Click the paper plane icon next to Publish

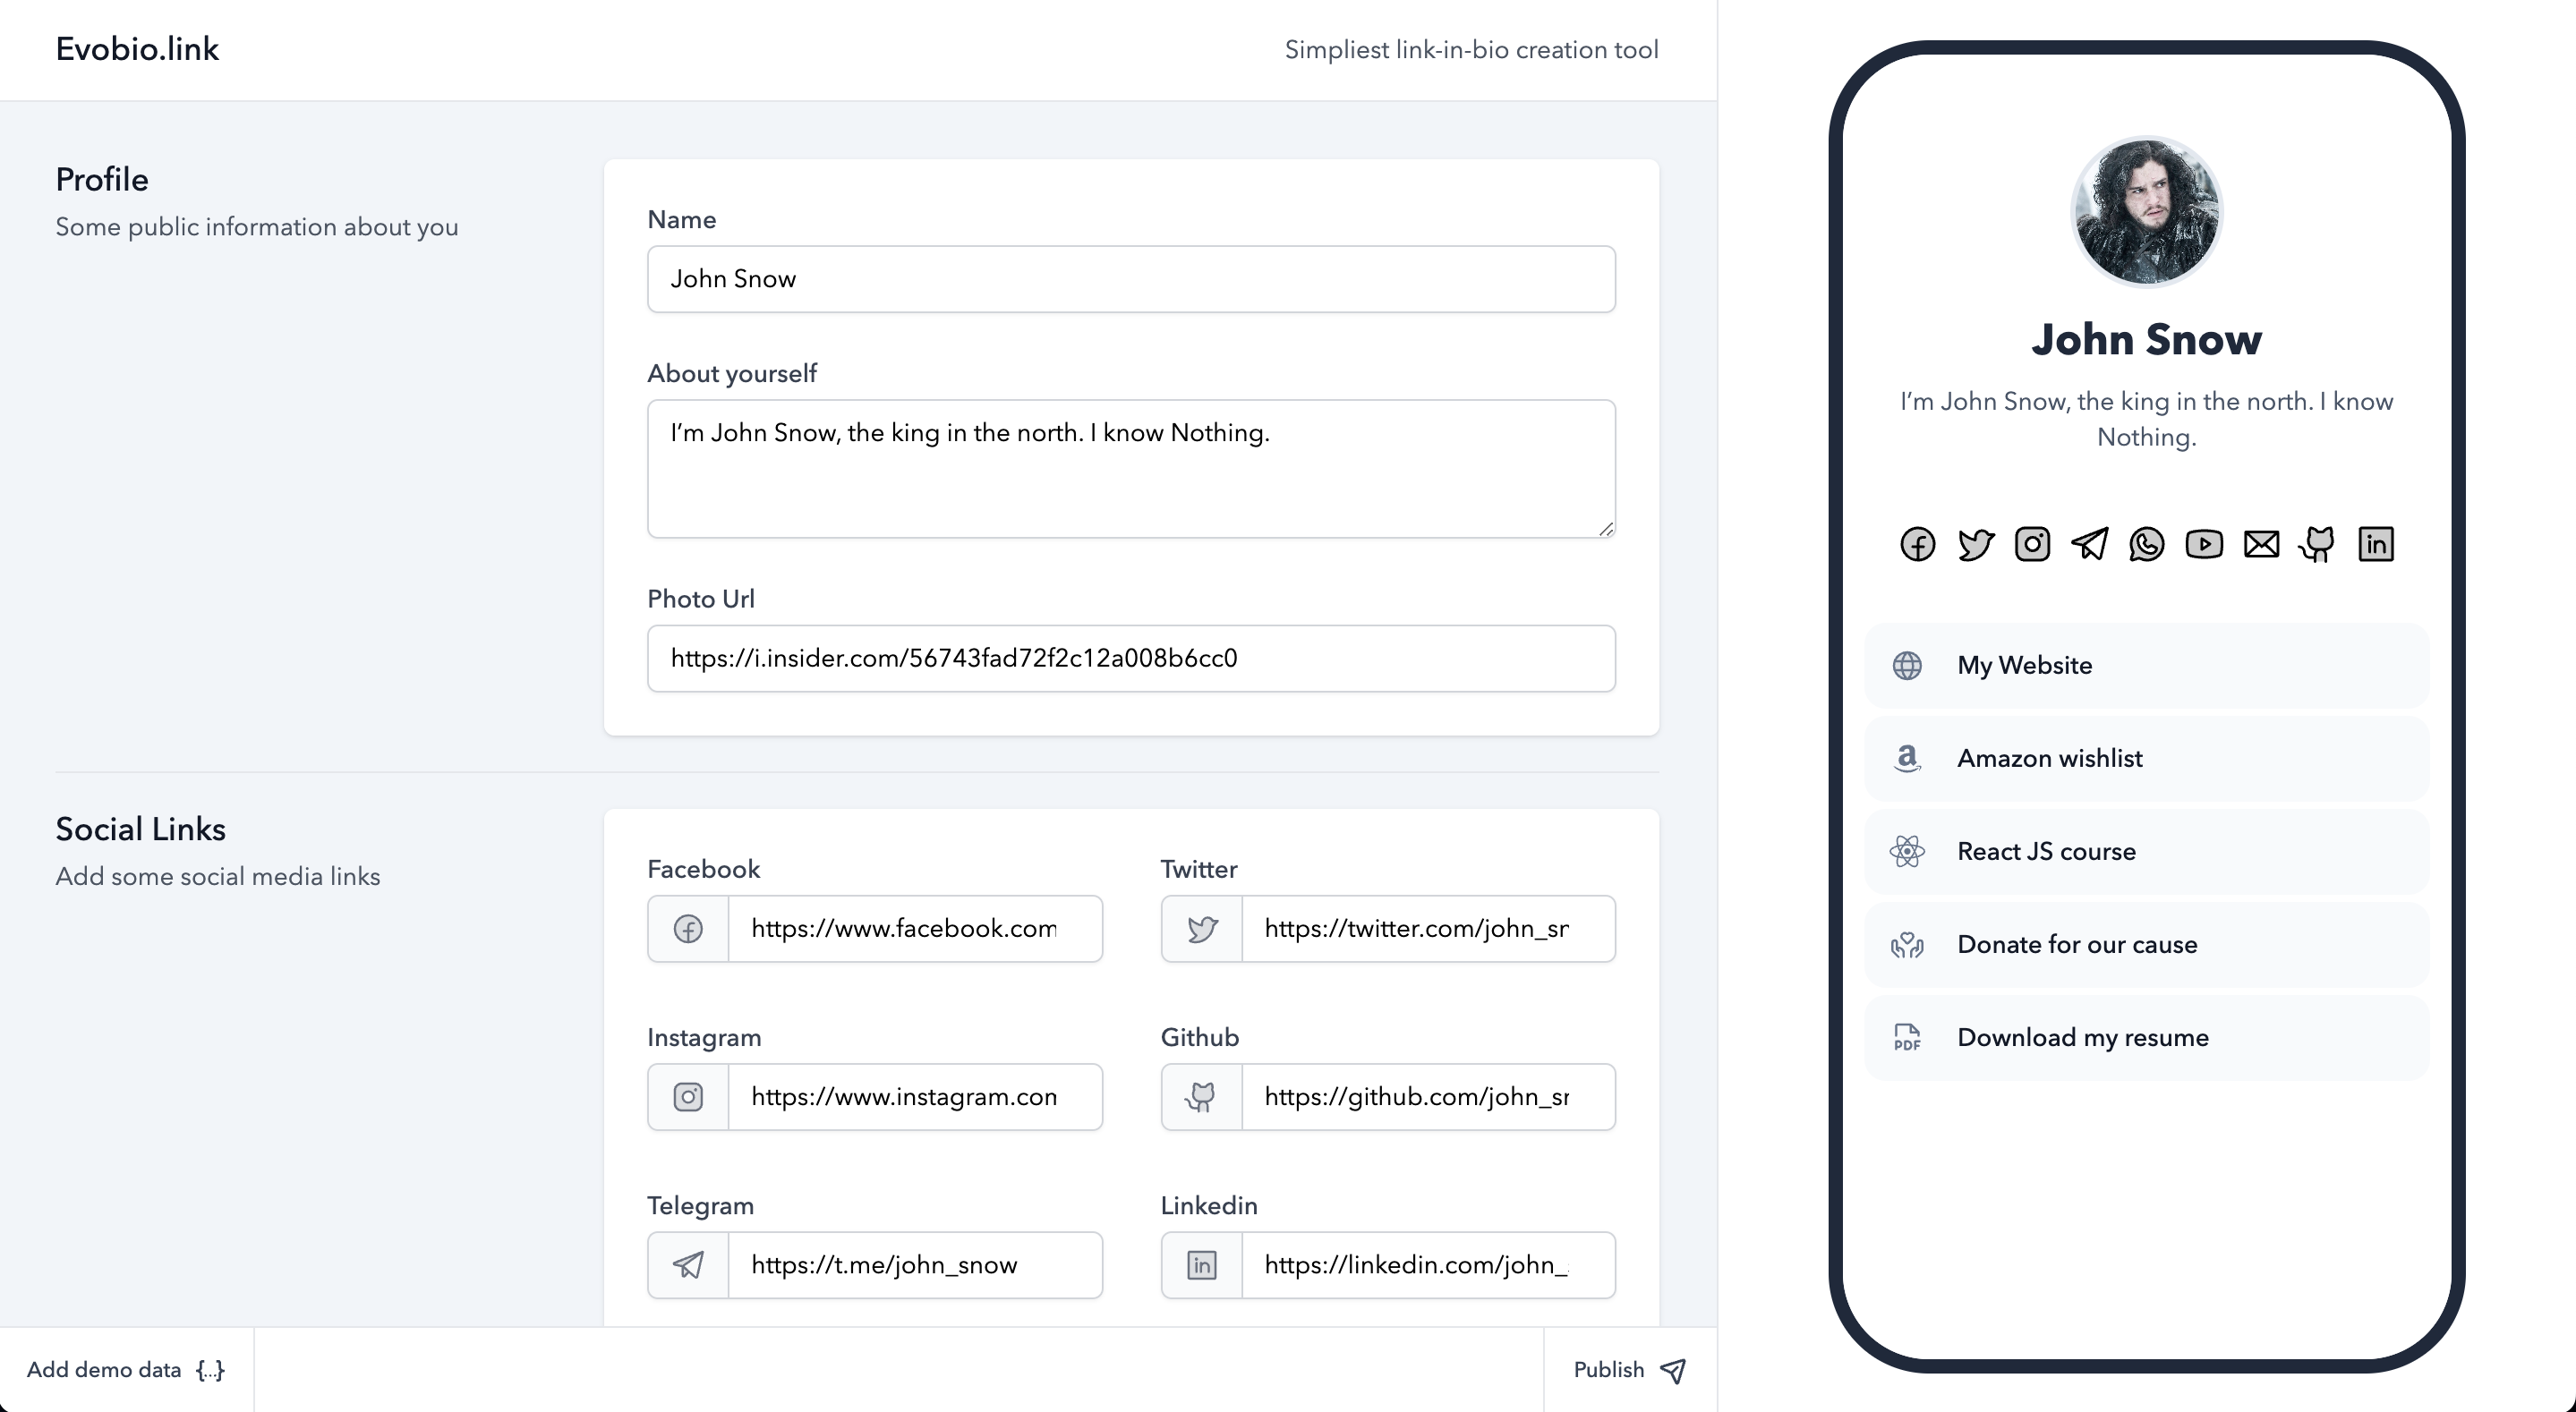coord(1673,1370)
